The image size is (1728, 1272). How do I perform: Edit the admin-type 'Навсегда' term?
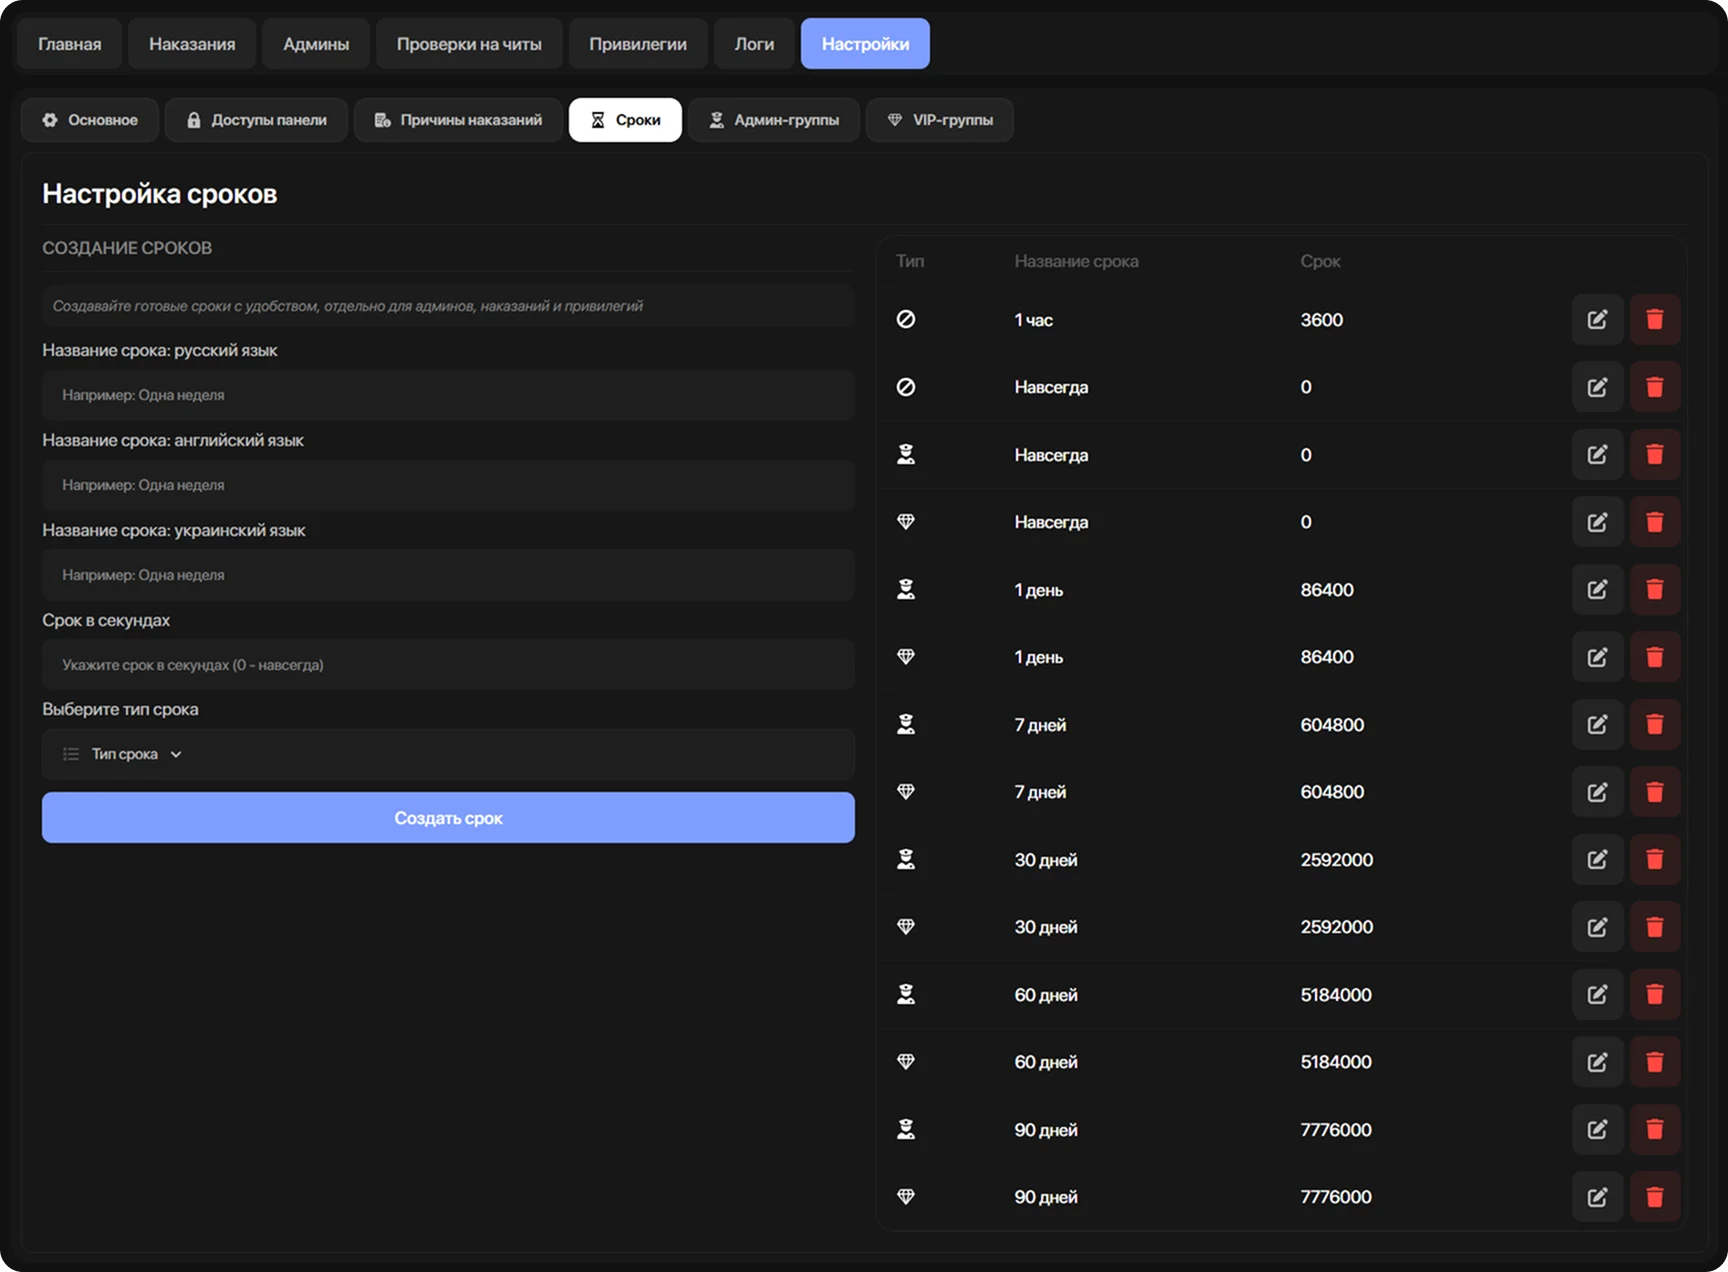pyautogui.click(x=1597, y=455)
